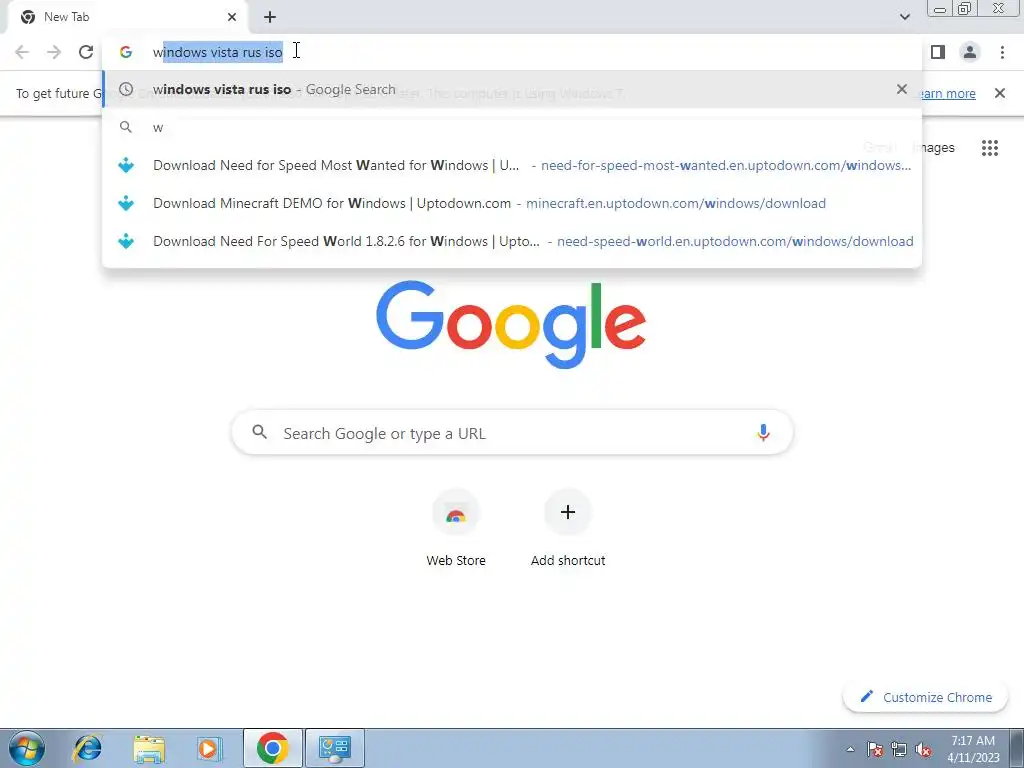Open the Control Panel taskbar item
The height and width of the screenshot is (768, 1024).
click(x=334, y=748)
